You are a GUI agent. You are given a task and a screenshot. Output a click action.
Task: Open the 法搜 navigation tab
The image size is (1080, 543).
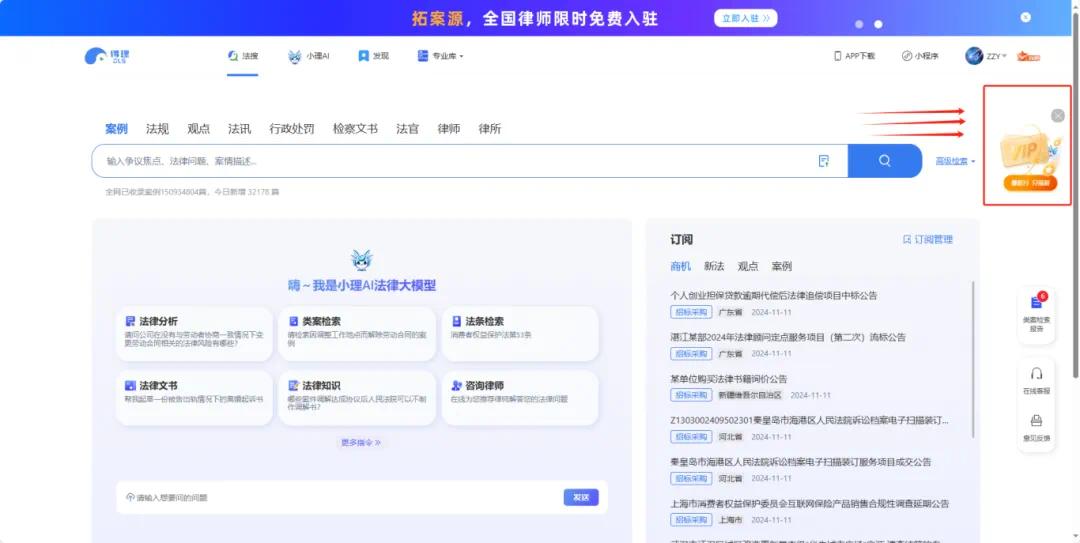point(242,56)
